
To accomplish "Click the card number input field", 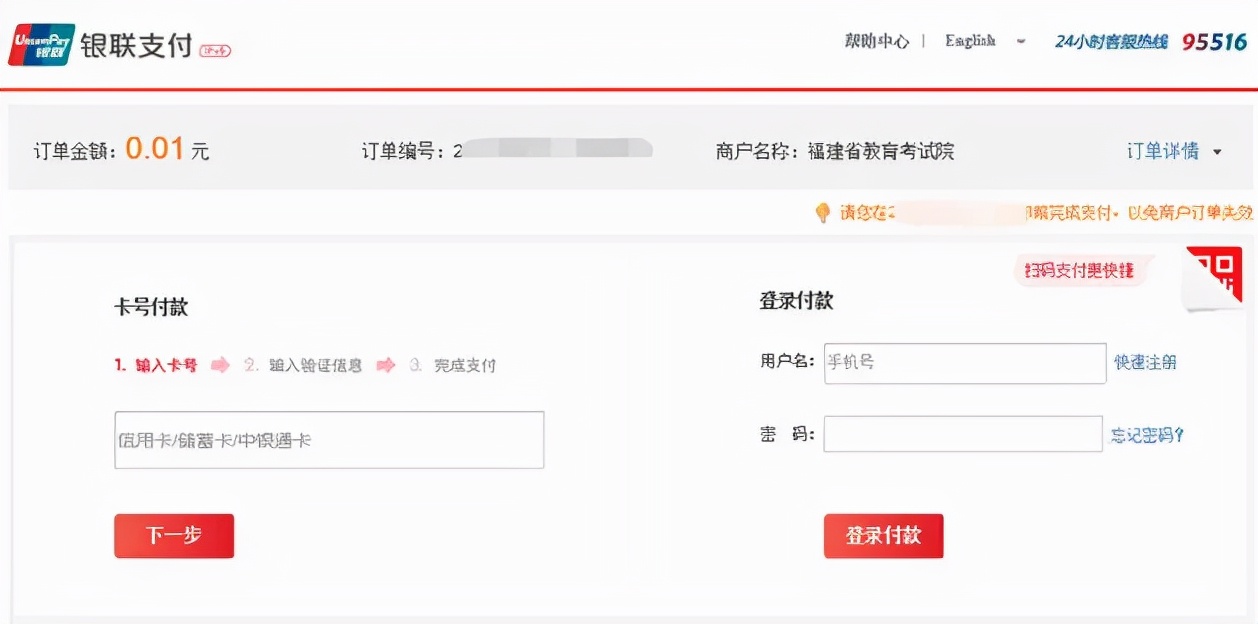I will 326,439.
